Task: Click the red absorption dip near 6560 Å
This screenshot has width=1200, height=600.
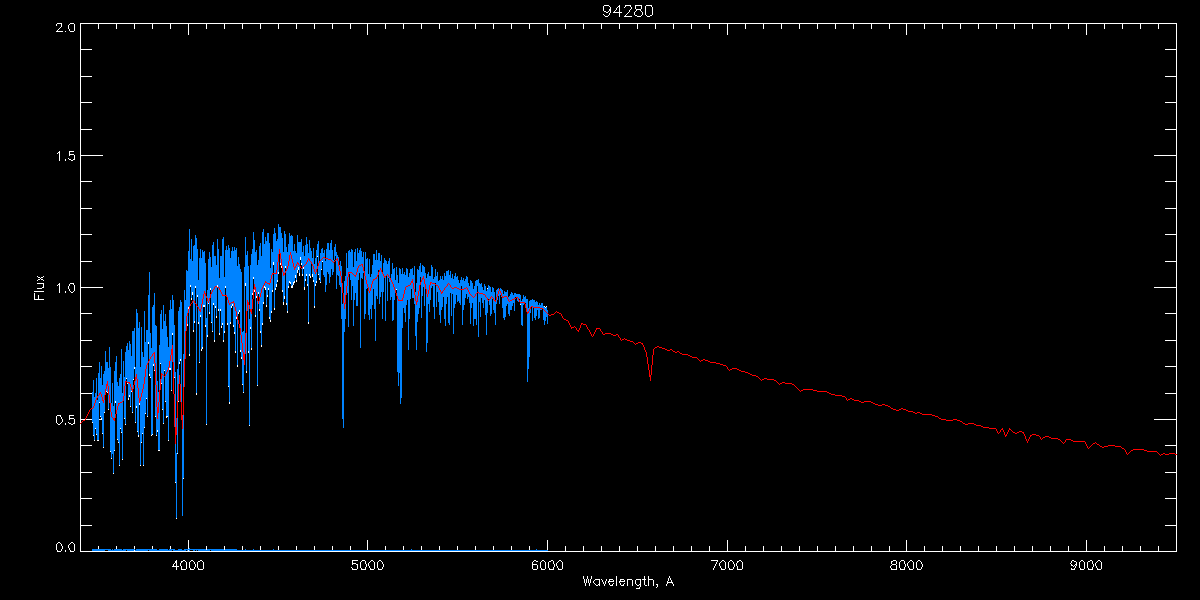Action: [x=651, y=363]
